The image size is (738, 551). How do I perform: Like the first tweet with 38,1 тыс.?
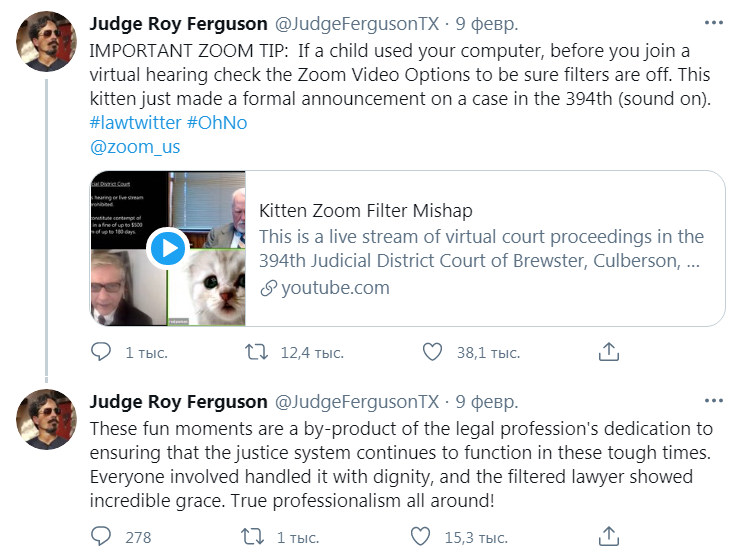coord(432,352)
